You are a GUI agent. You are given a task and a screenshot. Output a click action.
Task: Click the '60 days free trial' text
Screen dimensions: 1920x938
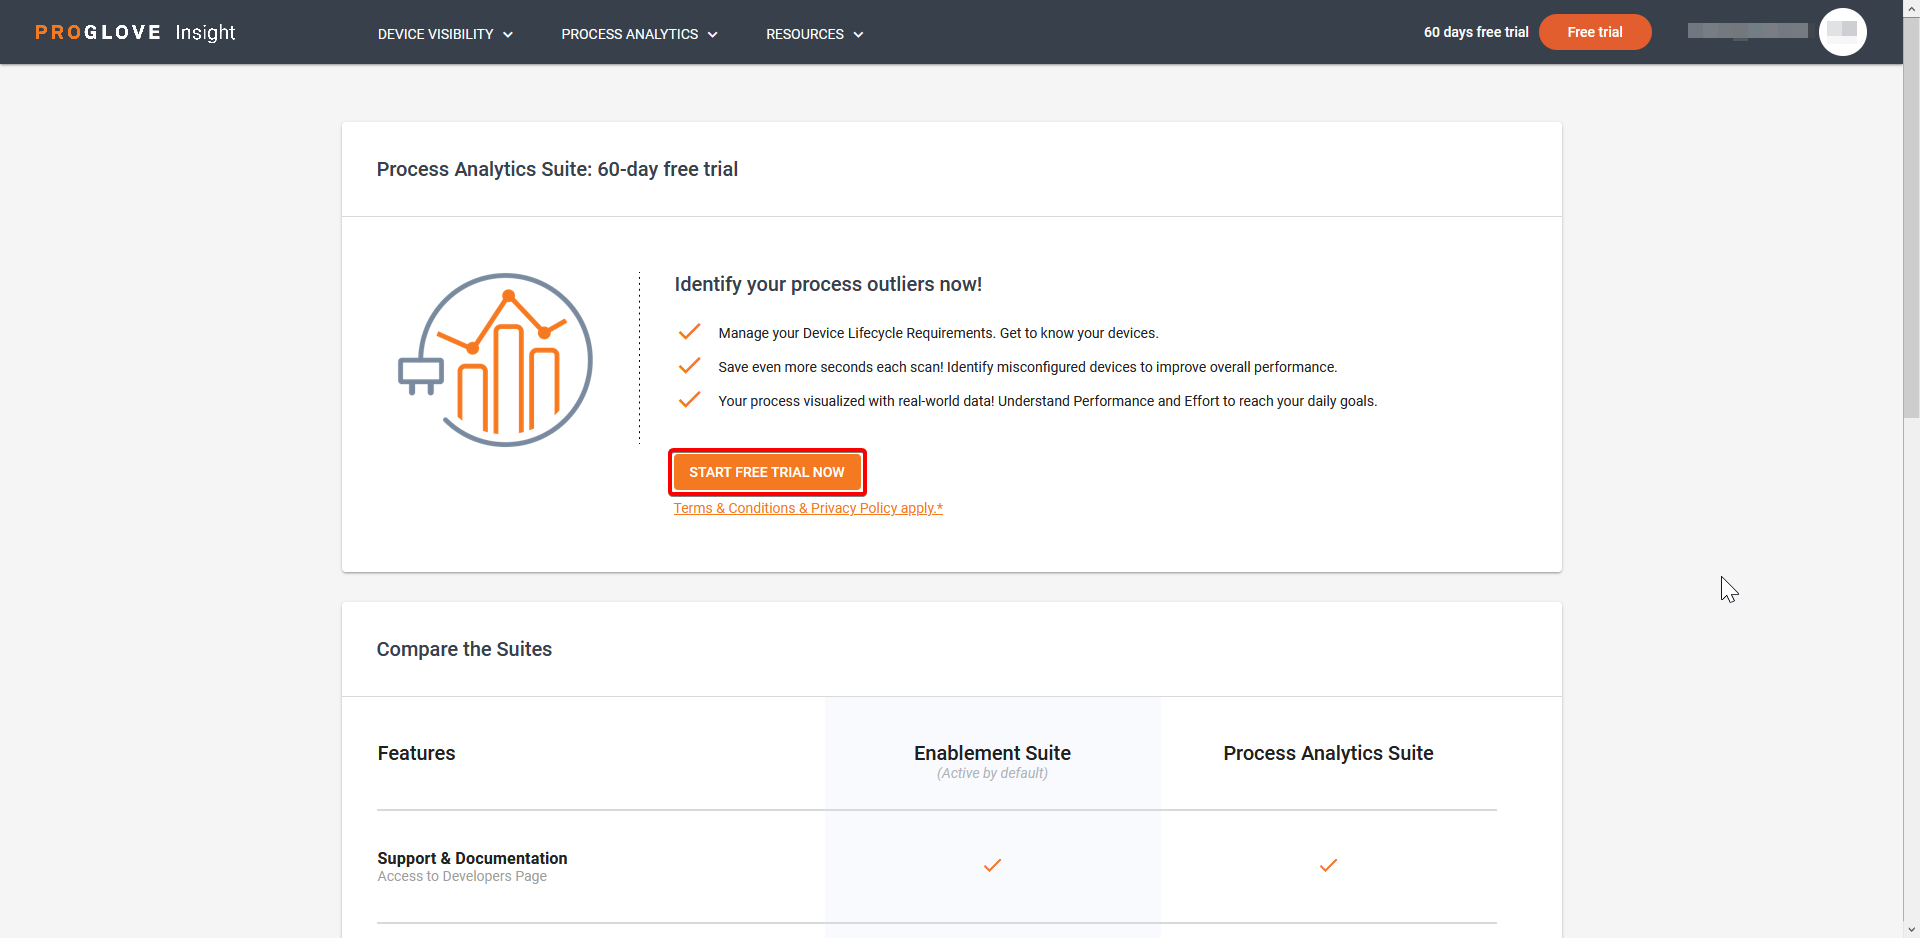pyautogui.click(x=1476, y=32)
